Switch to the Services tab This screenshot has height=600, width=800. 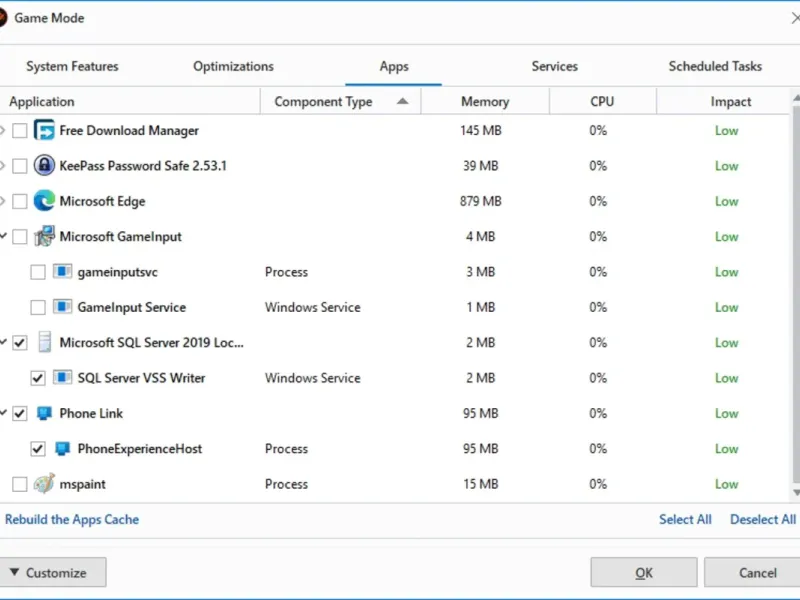click(554, 67)
